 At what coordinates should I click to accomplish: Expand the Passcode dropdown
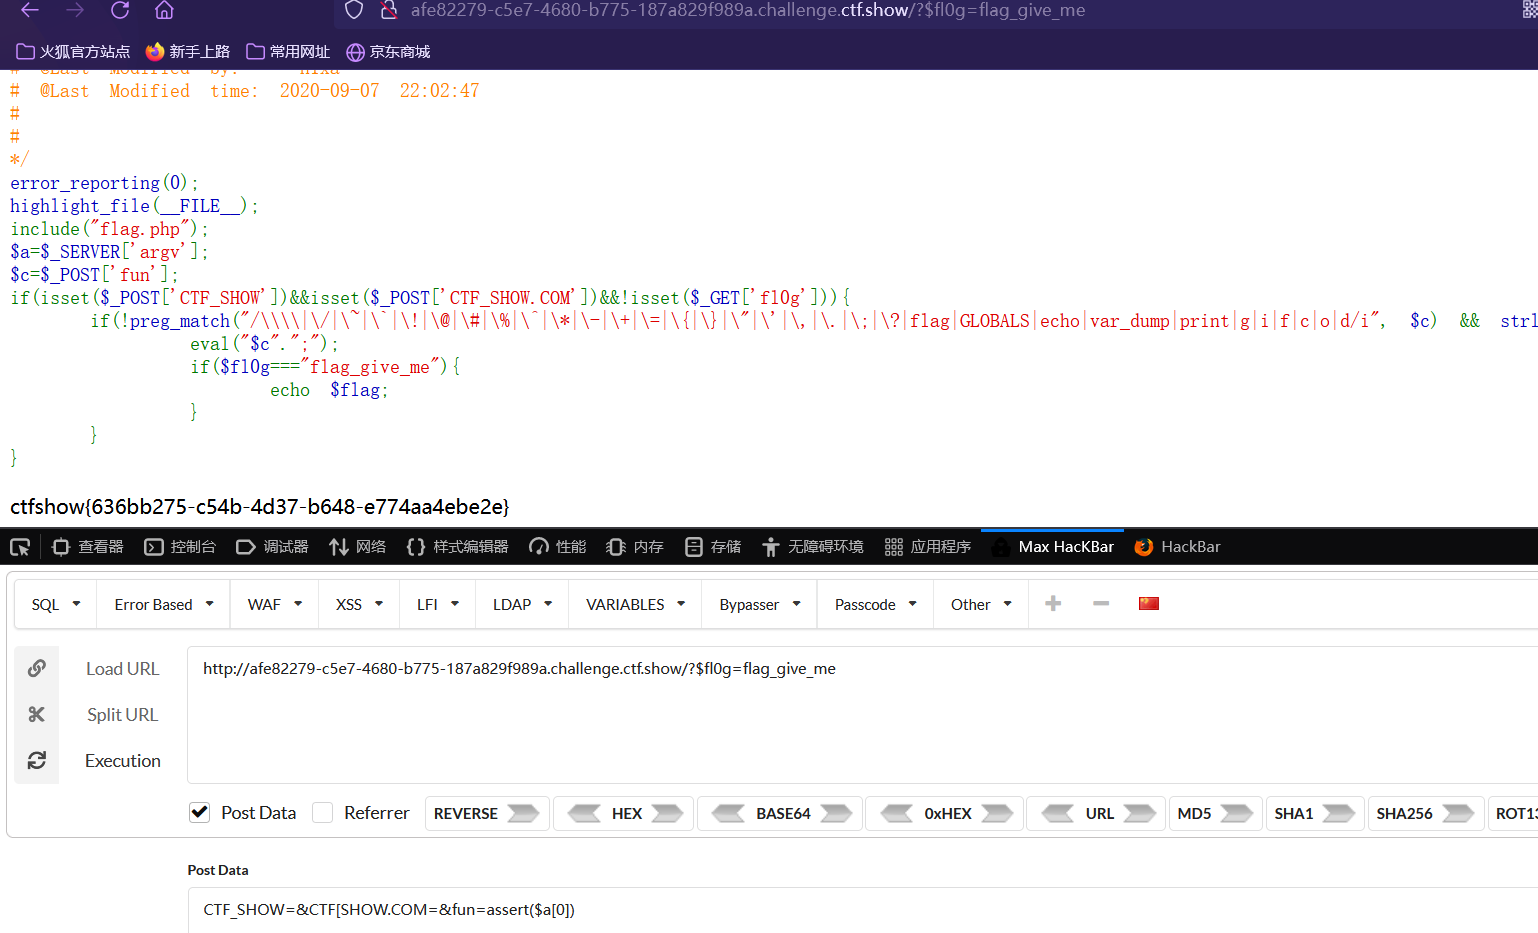(876, 604)
